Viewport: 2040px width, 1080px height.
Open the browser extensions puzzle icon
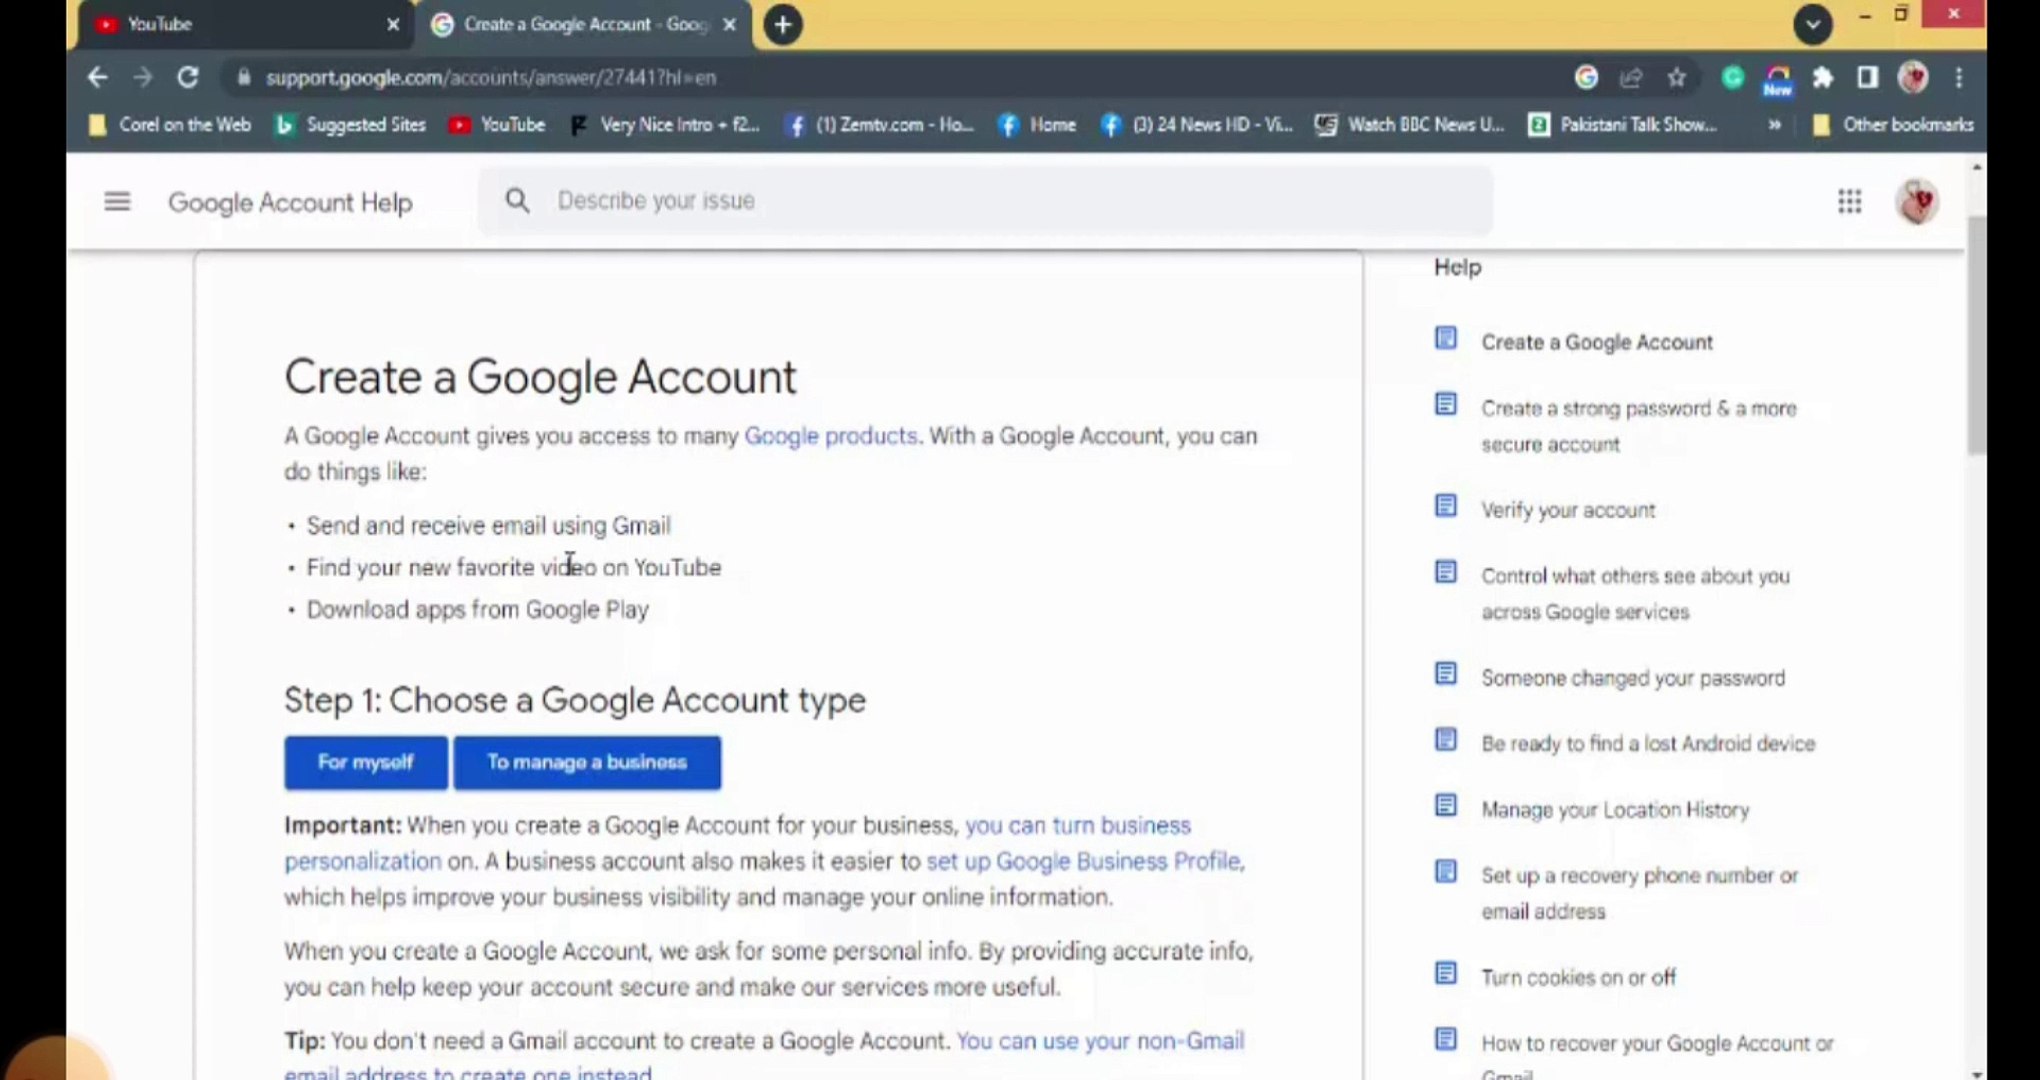[1823, 77]
